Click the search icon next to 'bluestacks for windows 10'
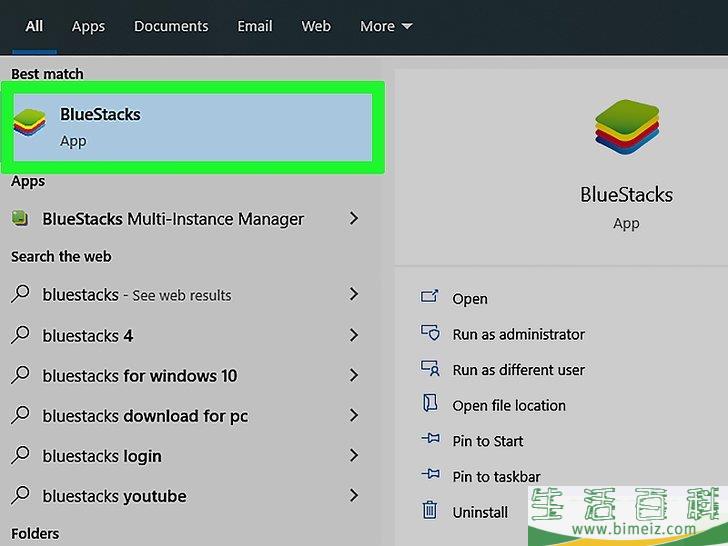Viewport: 728px width, 546px height. tap(20, 375)
